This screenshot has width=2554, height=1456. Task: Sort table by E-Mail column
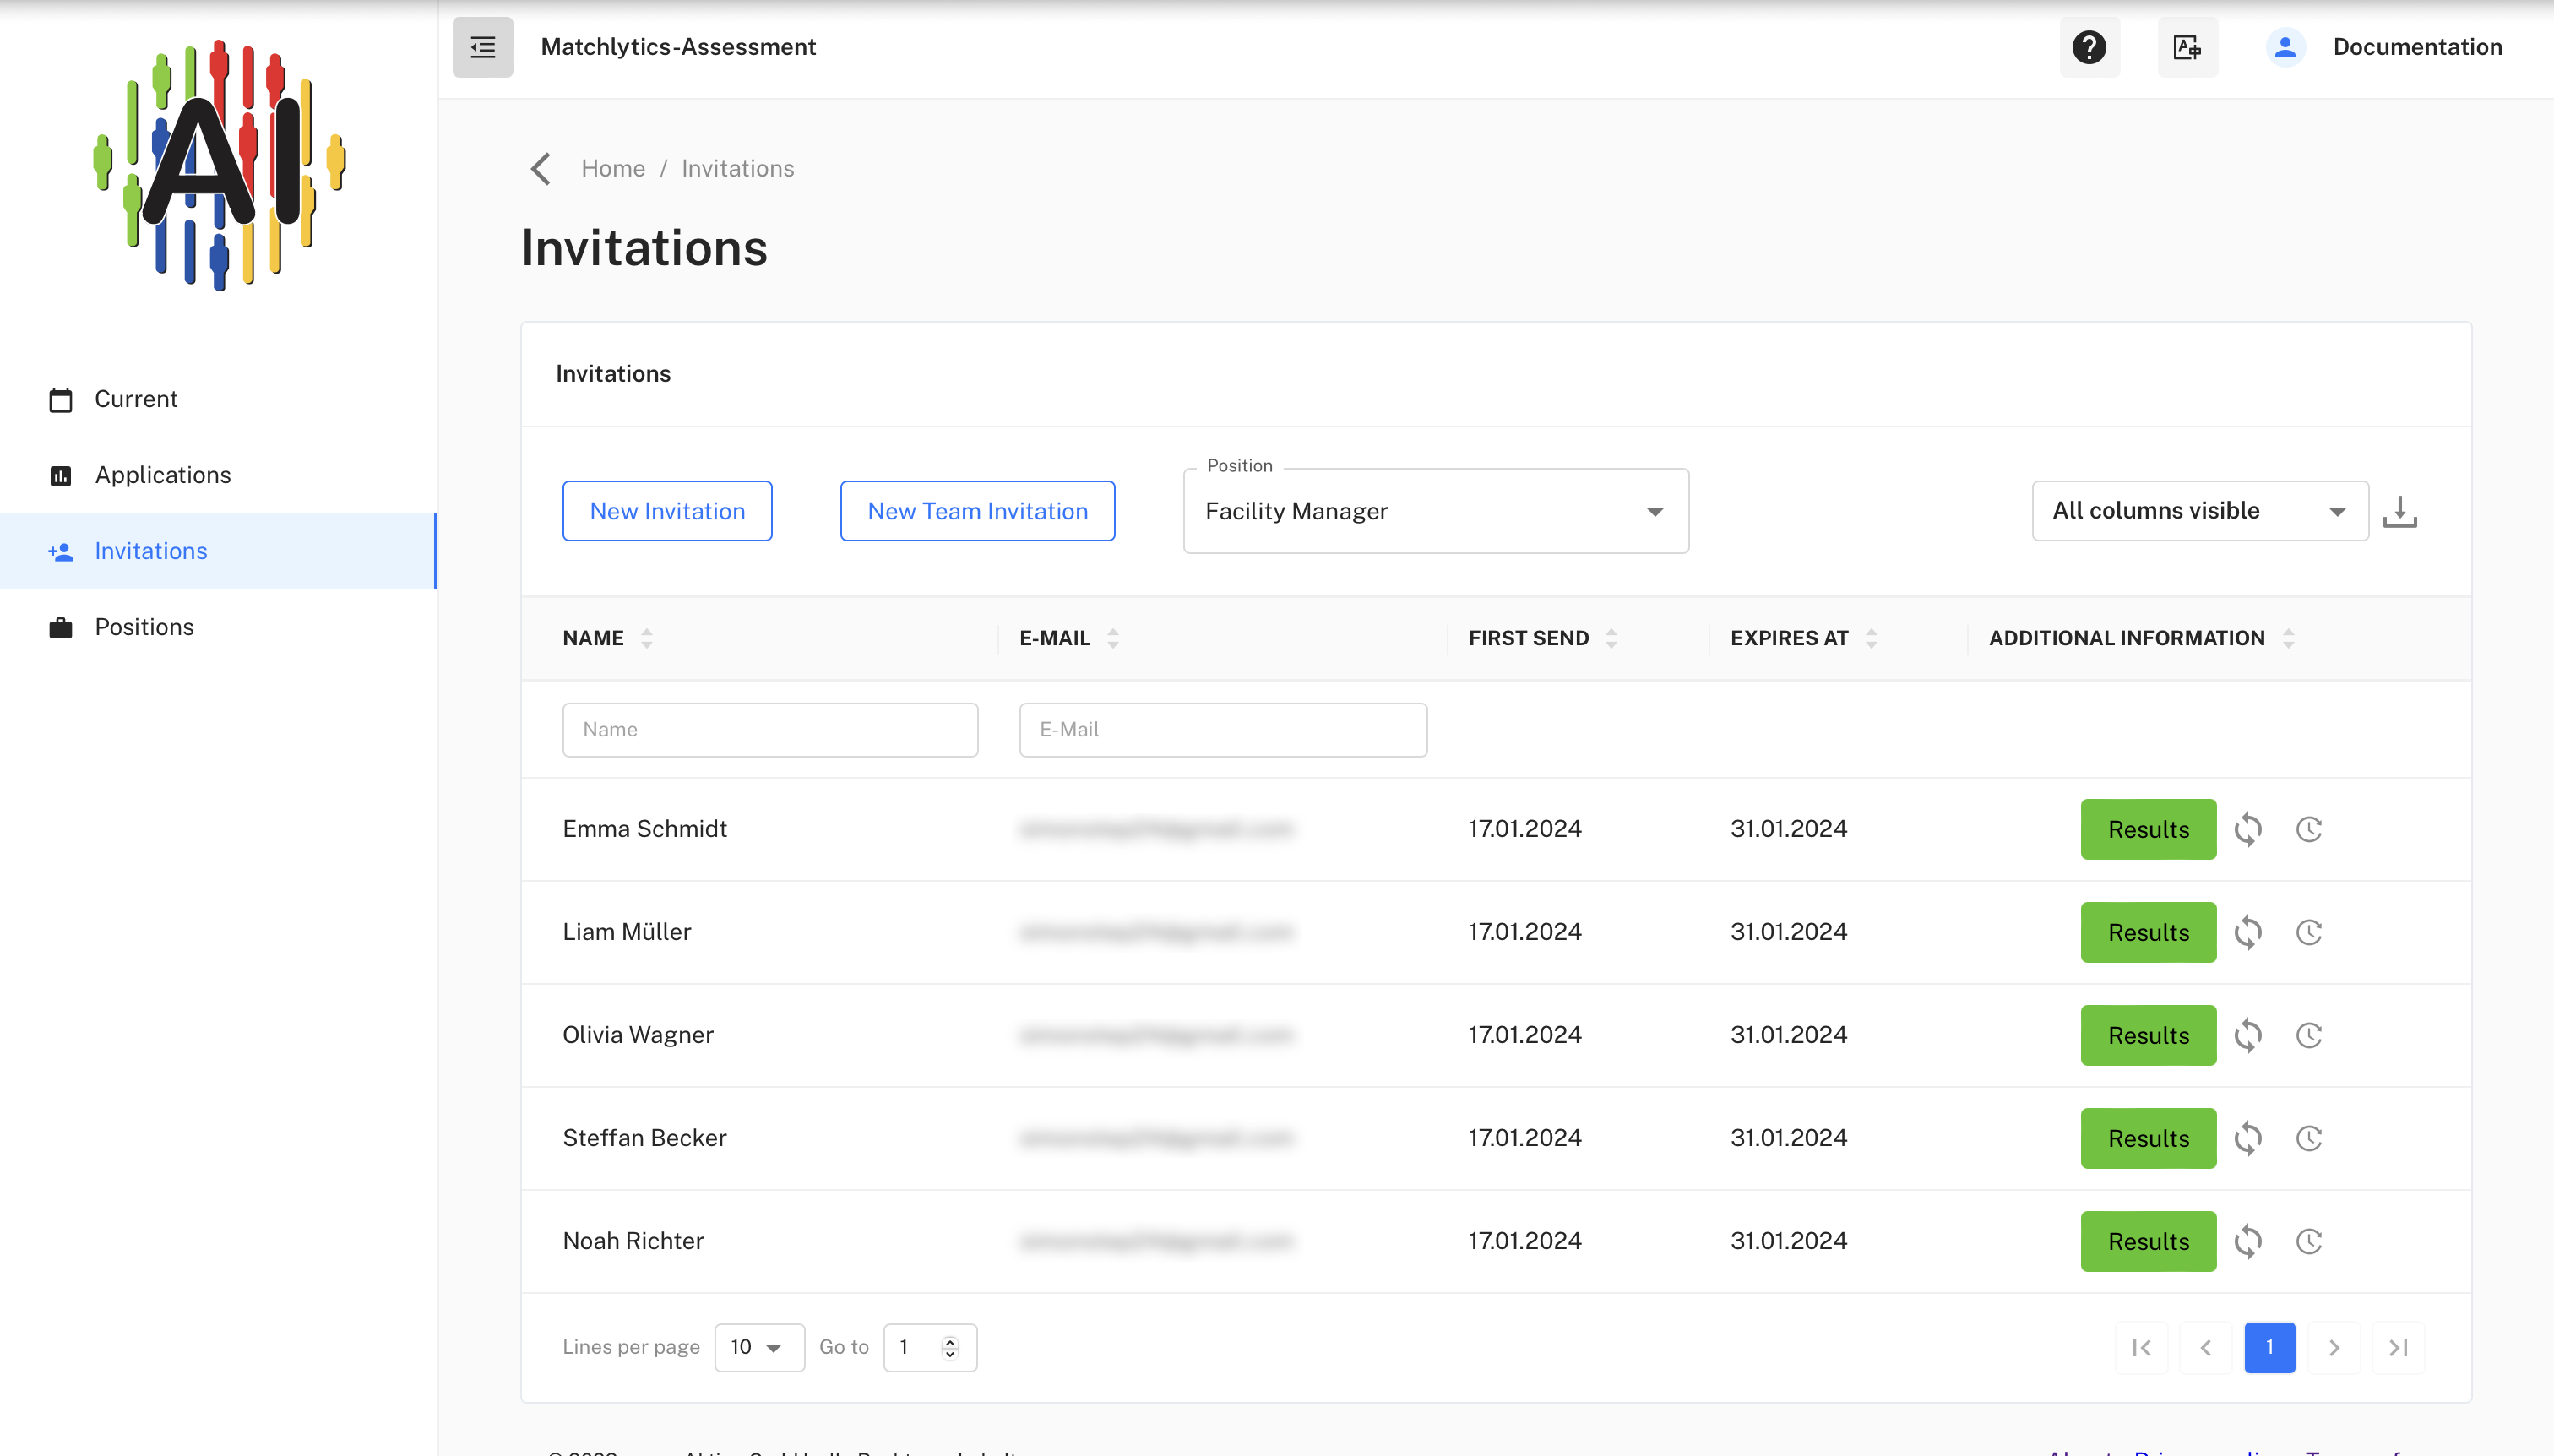(x=1113, y=638)
